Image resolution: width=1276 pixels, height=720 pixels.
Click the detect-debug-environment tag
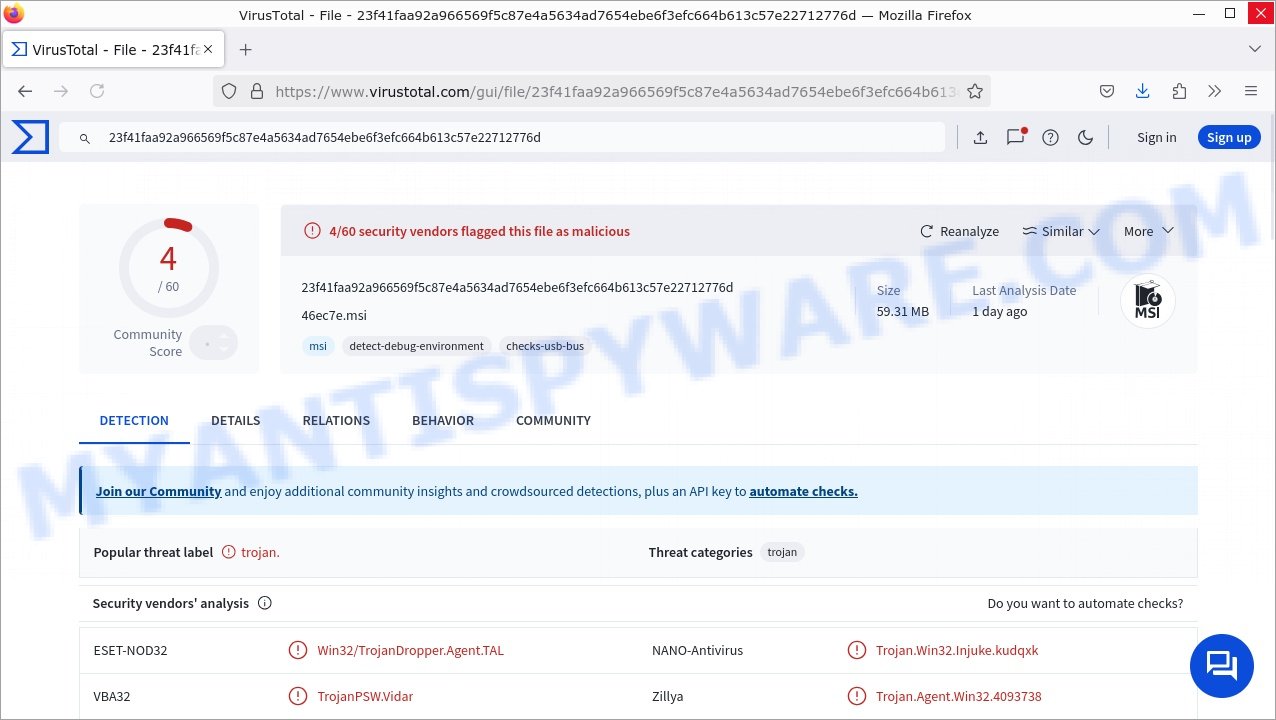[x=416, y=346]
